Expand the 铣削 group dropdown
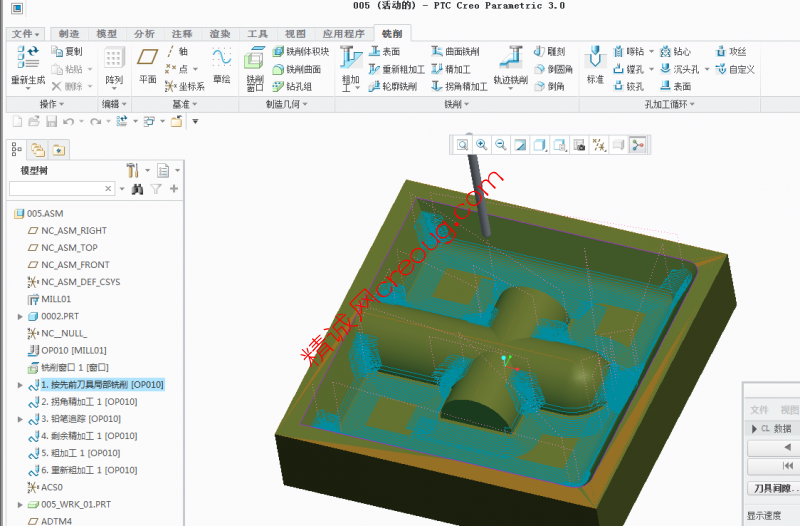Screen dimensions: 800x526 pos(457,105)
